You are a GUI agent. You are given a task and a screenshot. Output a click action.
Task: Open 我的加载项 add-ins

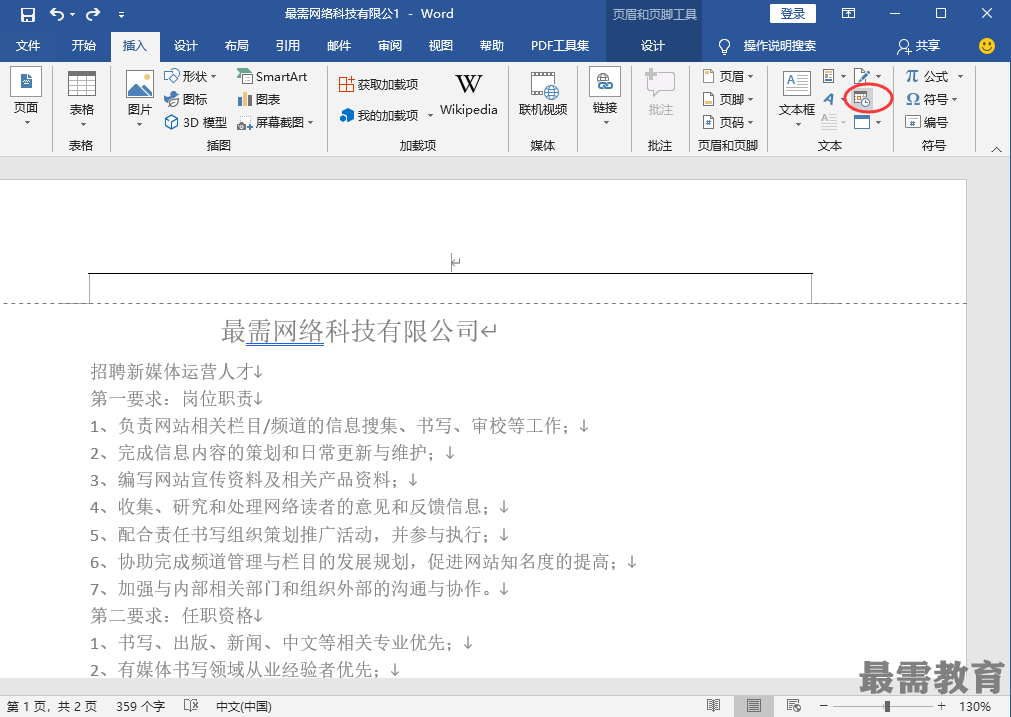380,115
